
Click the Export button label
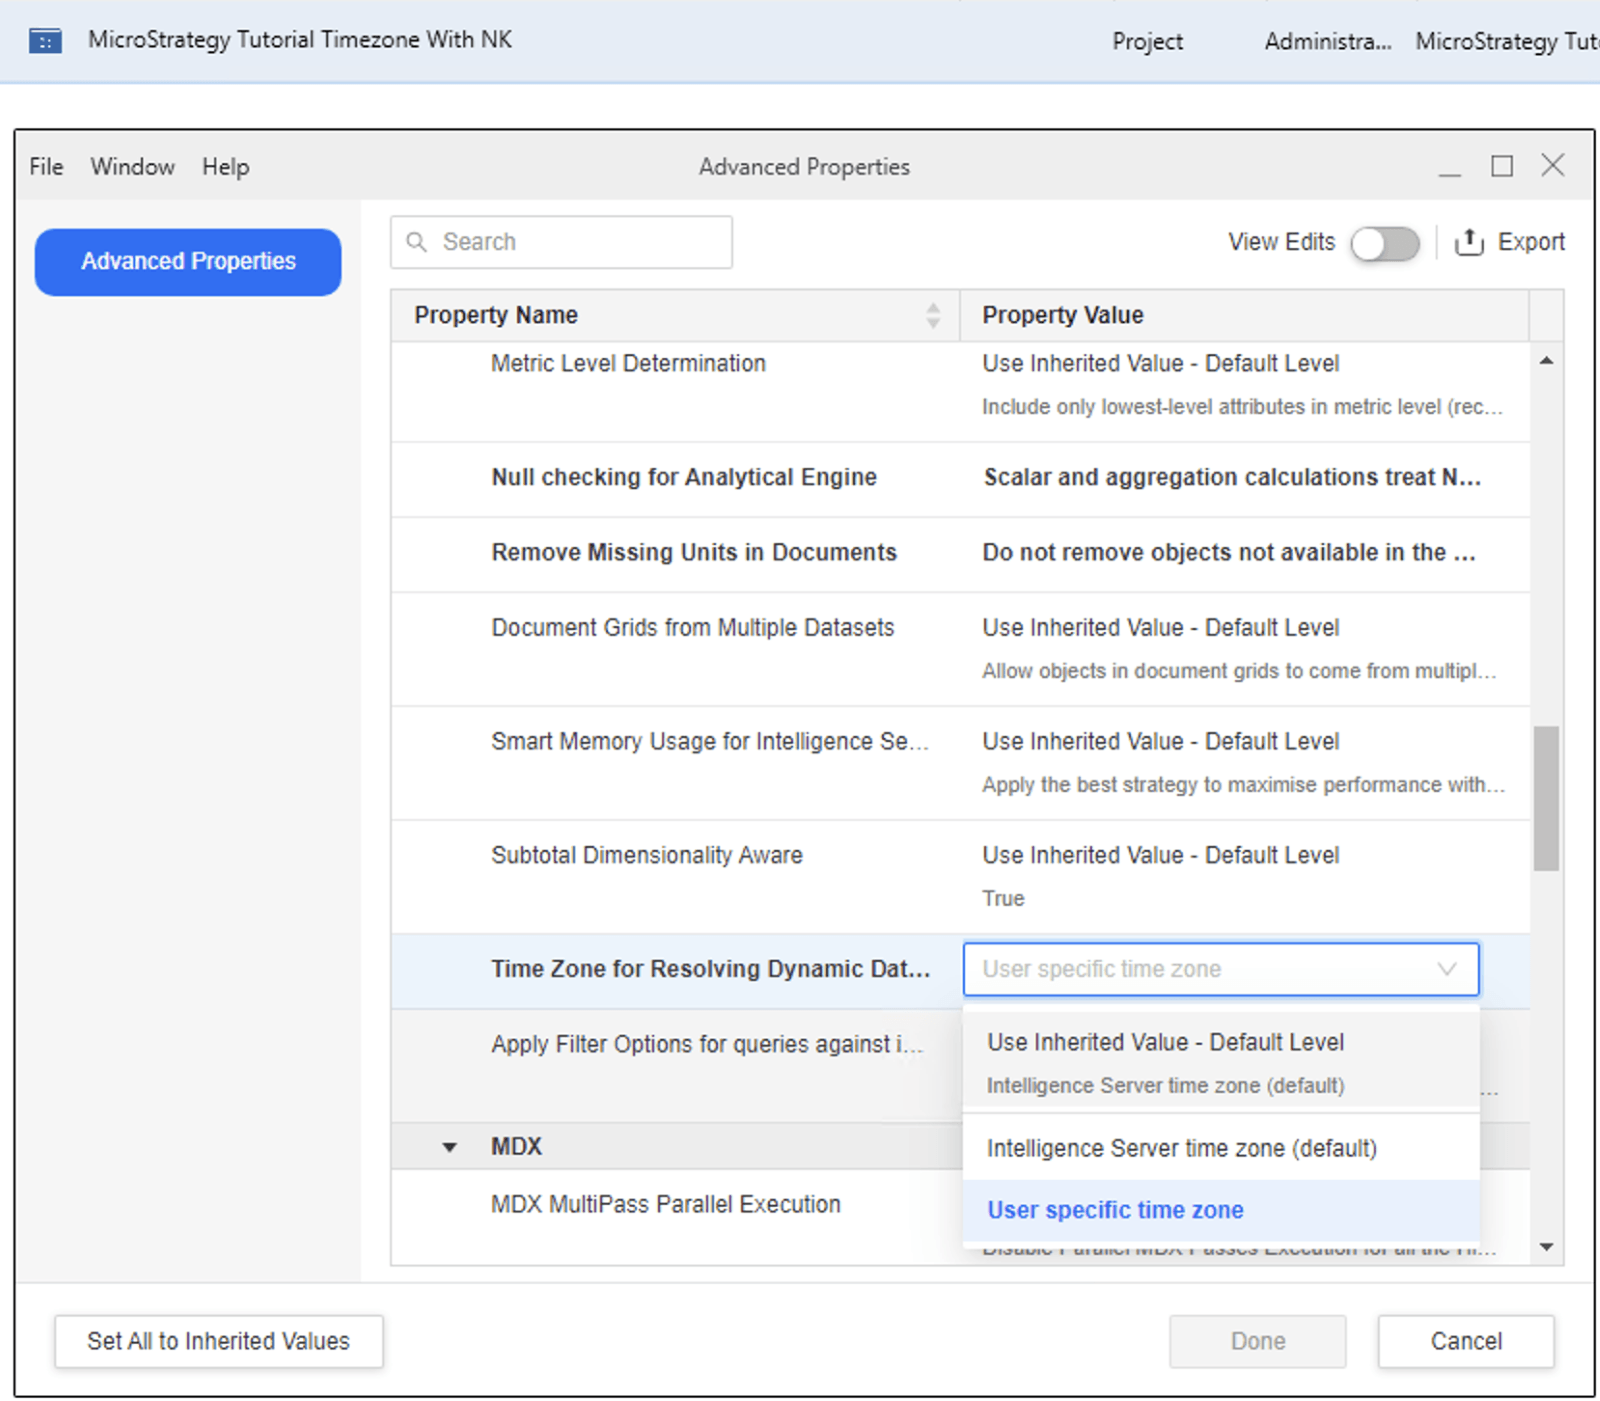(1531, 242)
